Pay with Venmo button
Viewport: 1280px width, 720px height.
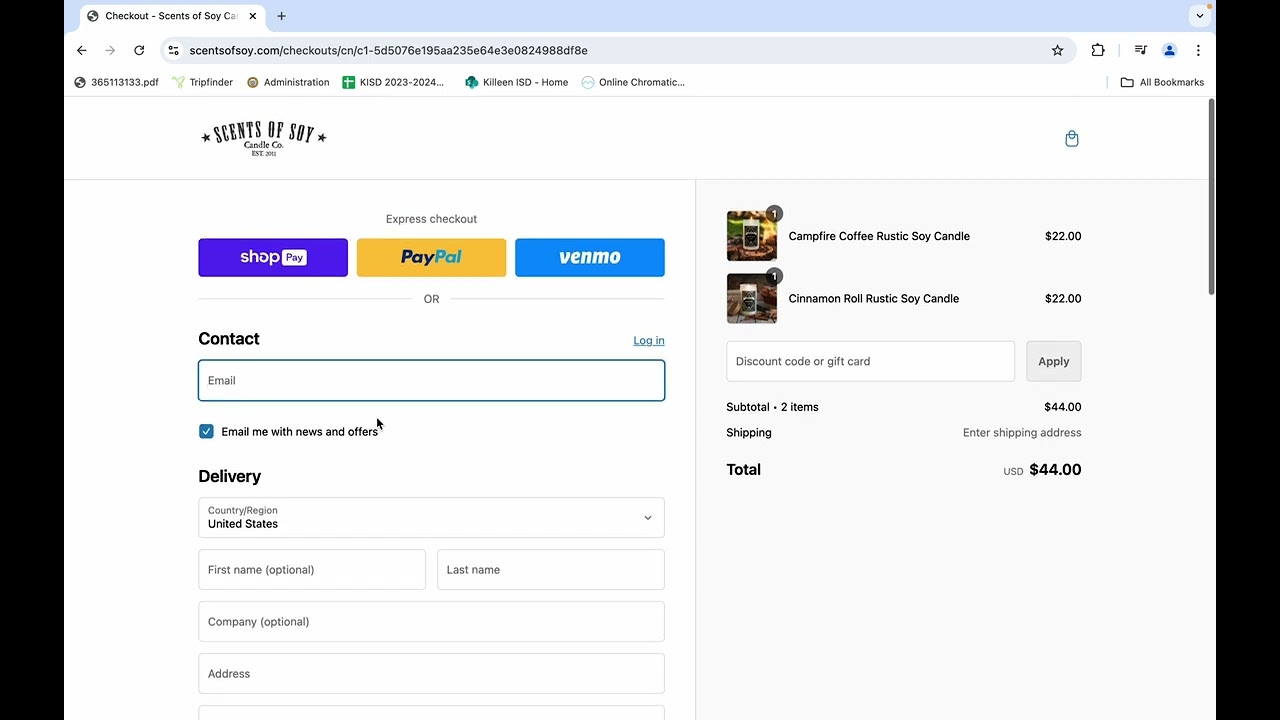click(x=590, y=257)
